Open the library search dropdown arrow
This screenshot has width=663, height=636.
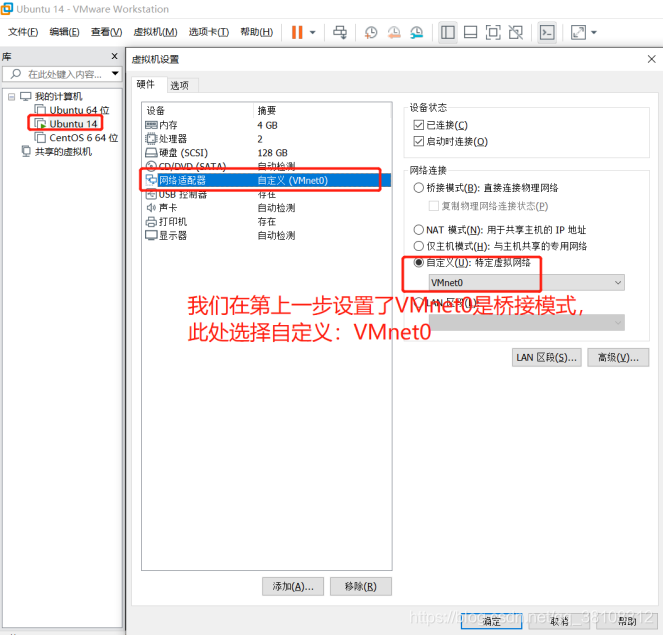(115, 74)
